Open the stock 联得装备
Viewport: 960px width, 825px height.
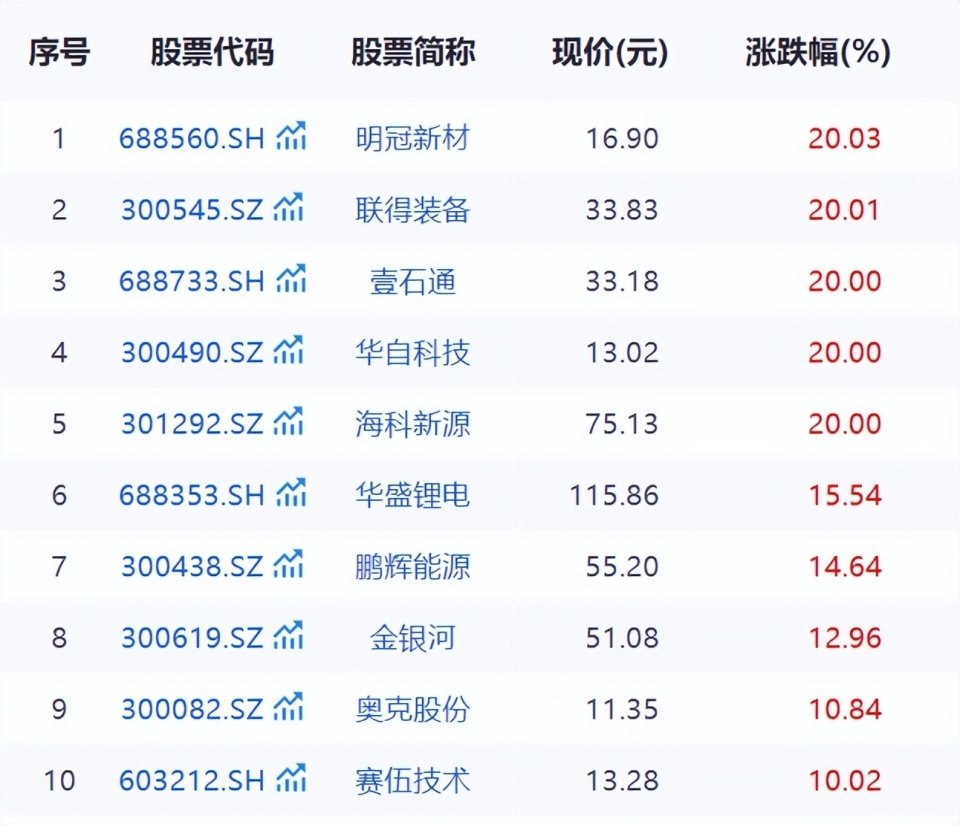pyautogui.click(x=413, y=210)
